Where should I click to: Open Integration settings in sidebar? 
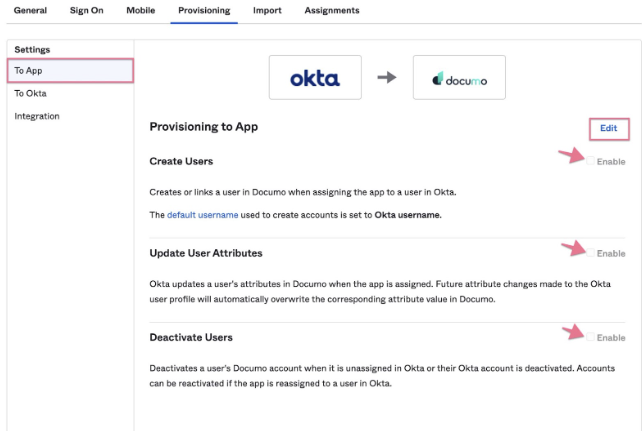click(x=36, y=116)
